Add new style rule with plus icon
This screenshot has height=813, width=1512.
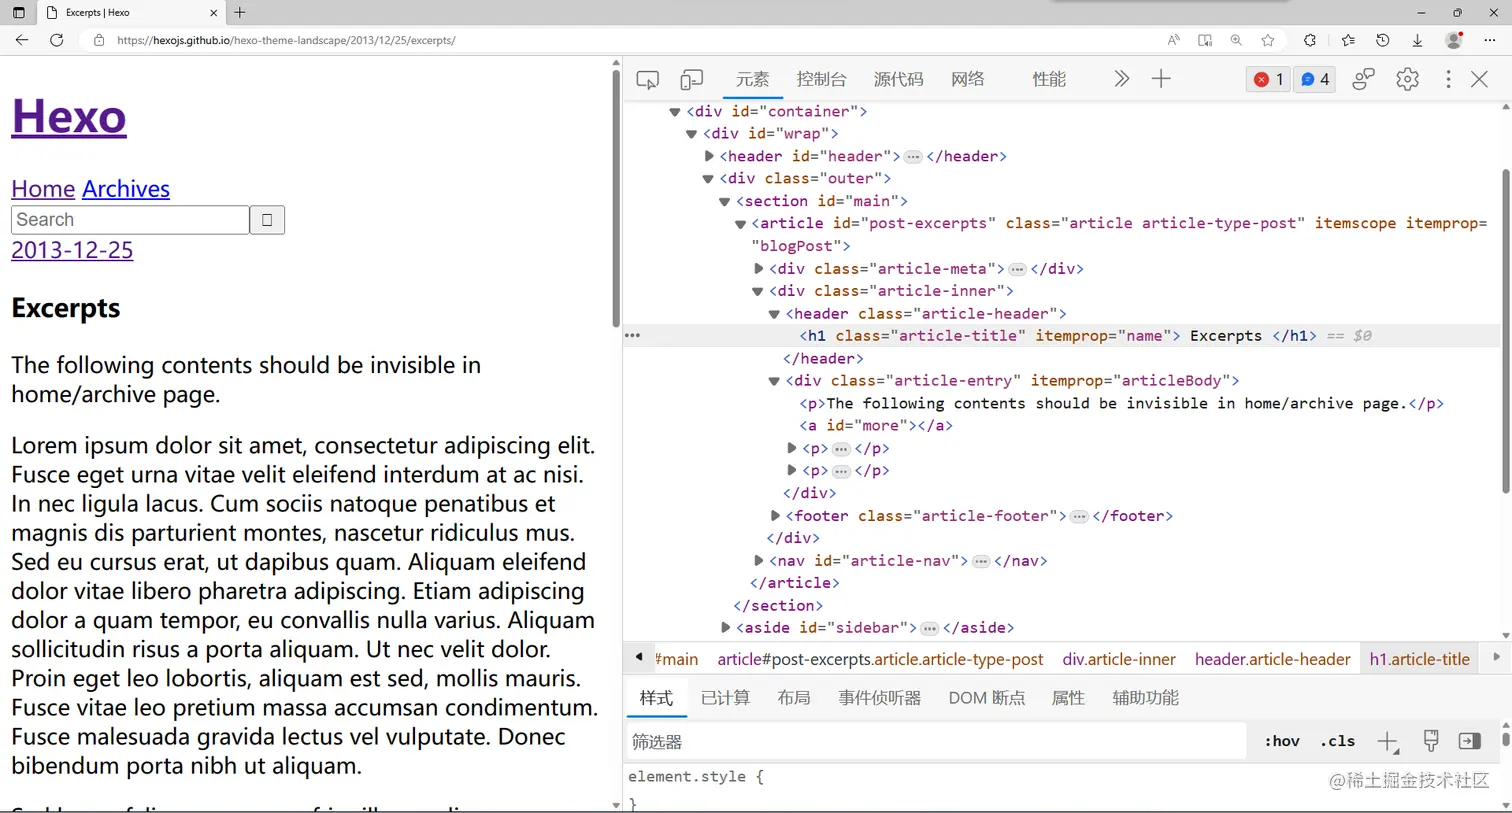(x=1387, y=741)
